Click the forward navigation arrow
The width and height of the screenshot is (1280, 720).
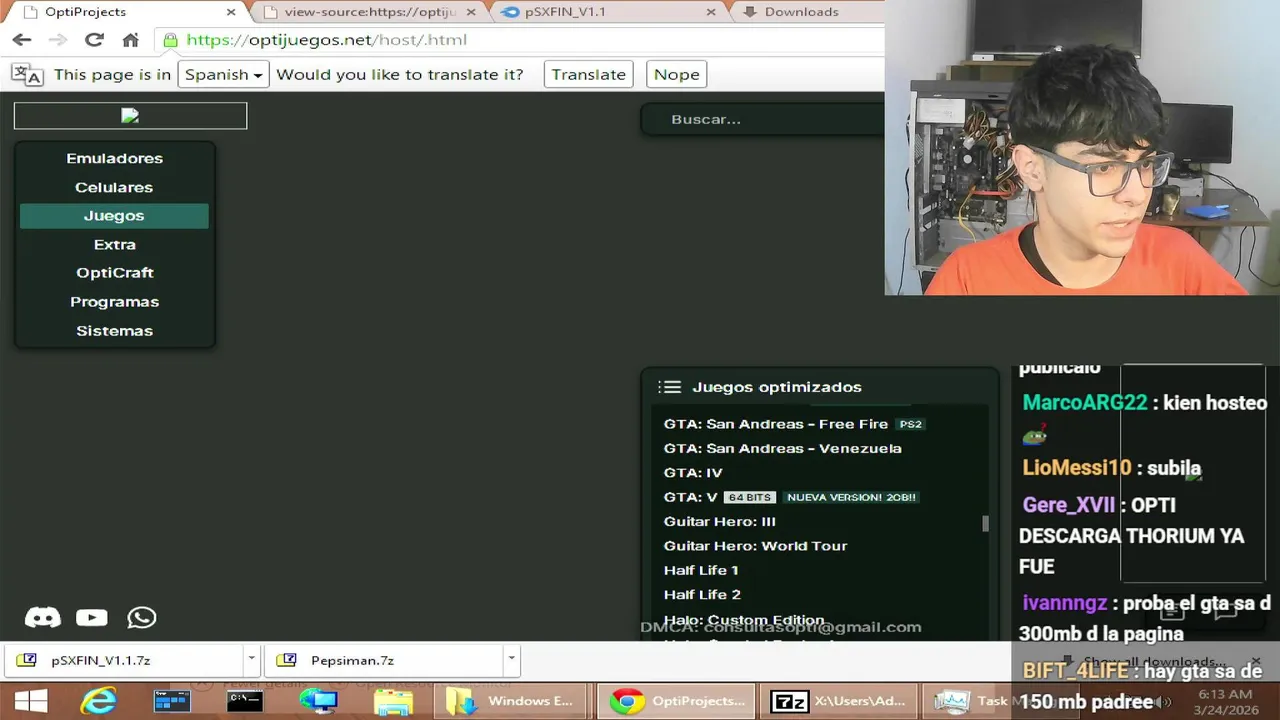(x=58, y=40)
